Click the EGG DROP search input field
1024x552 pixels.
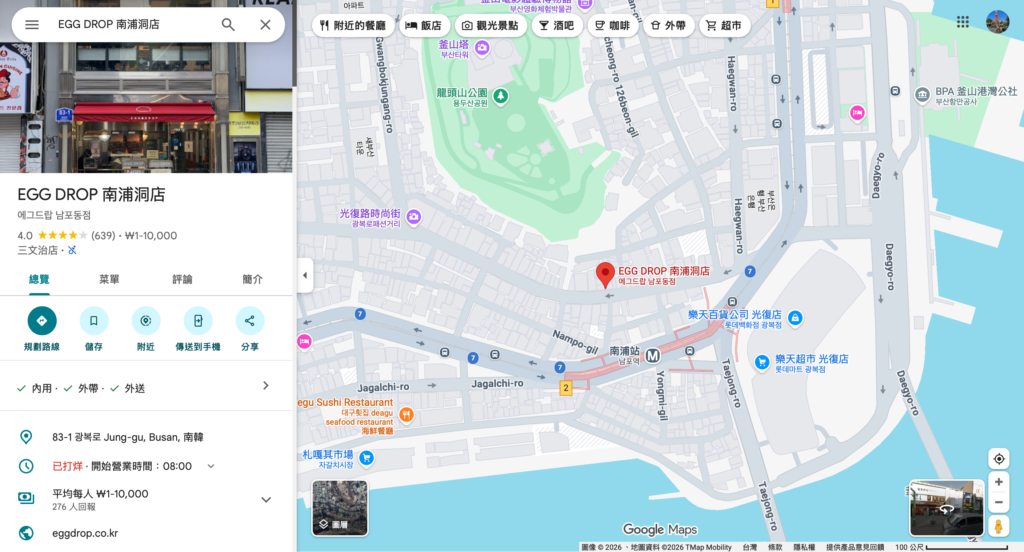[x=131, y=25]
